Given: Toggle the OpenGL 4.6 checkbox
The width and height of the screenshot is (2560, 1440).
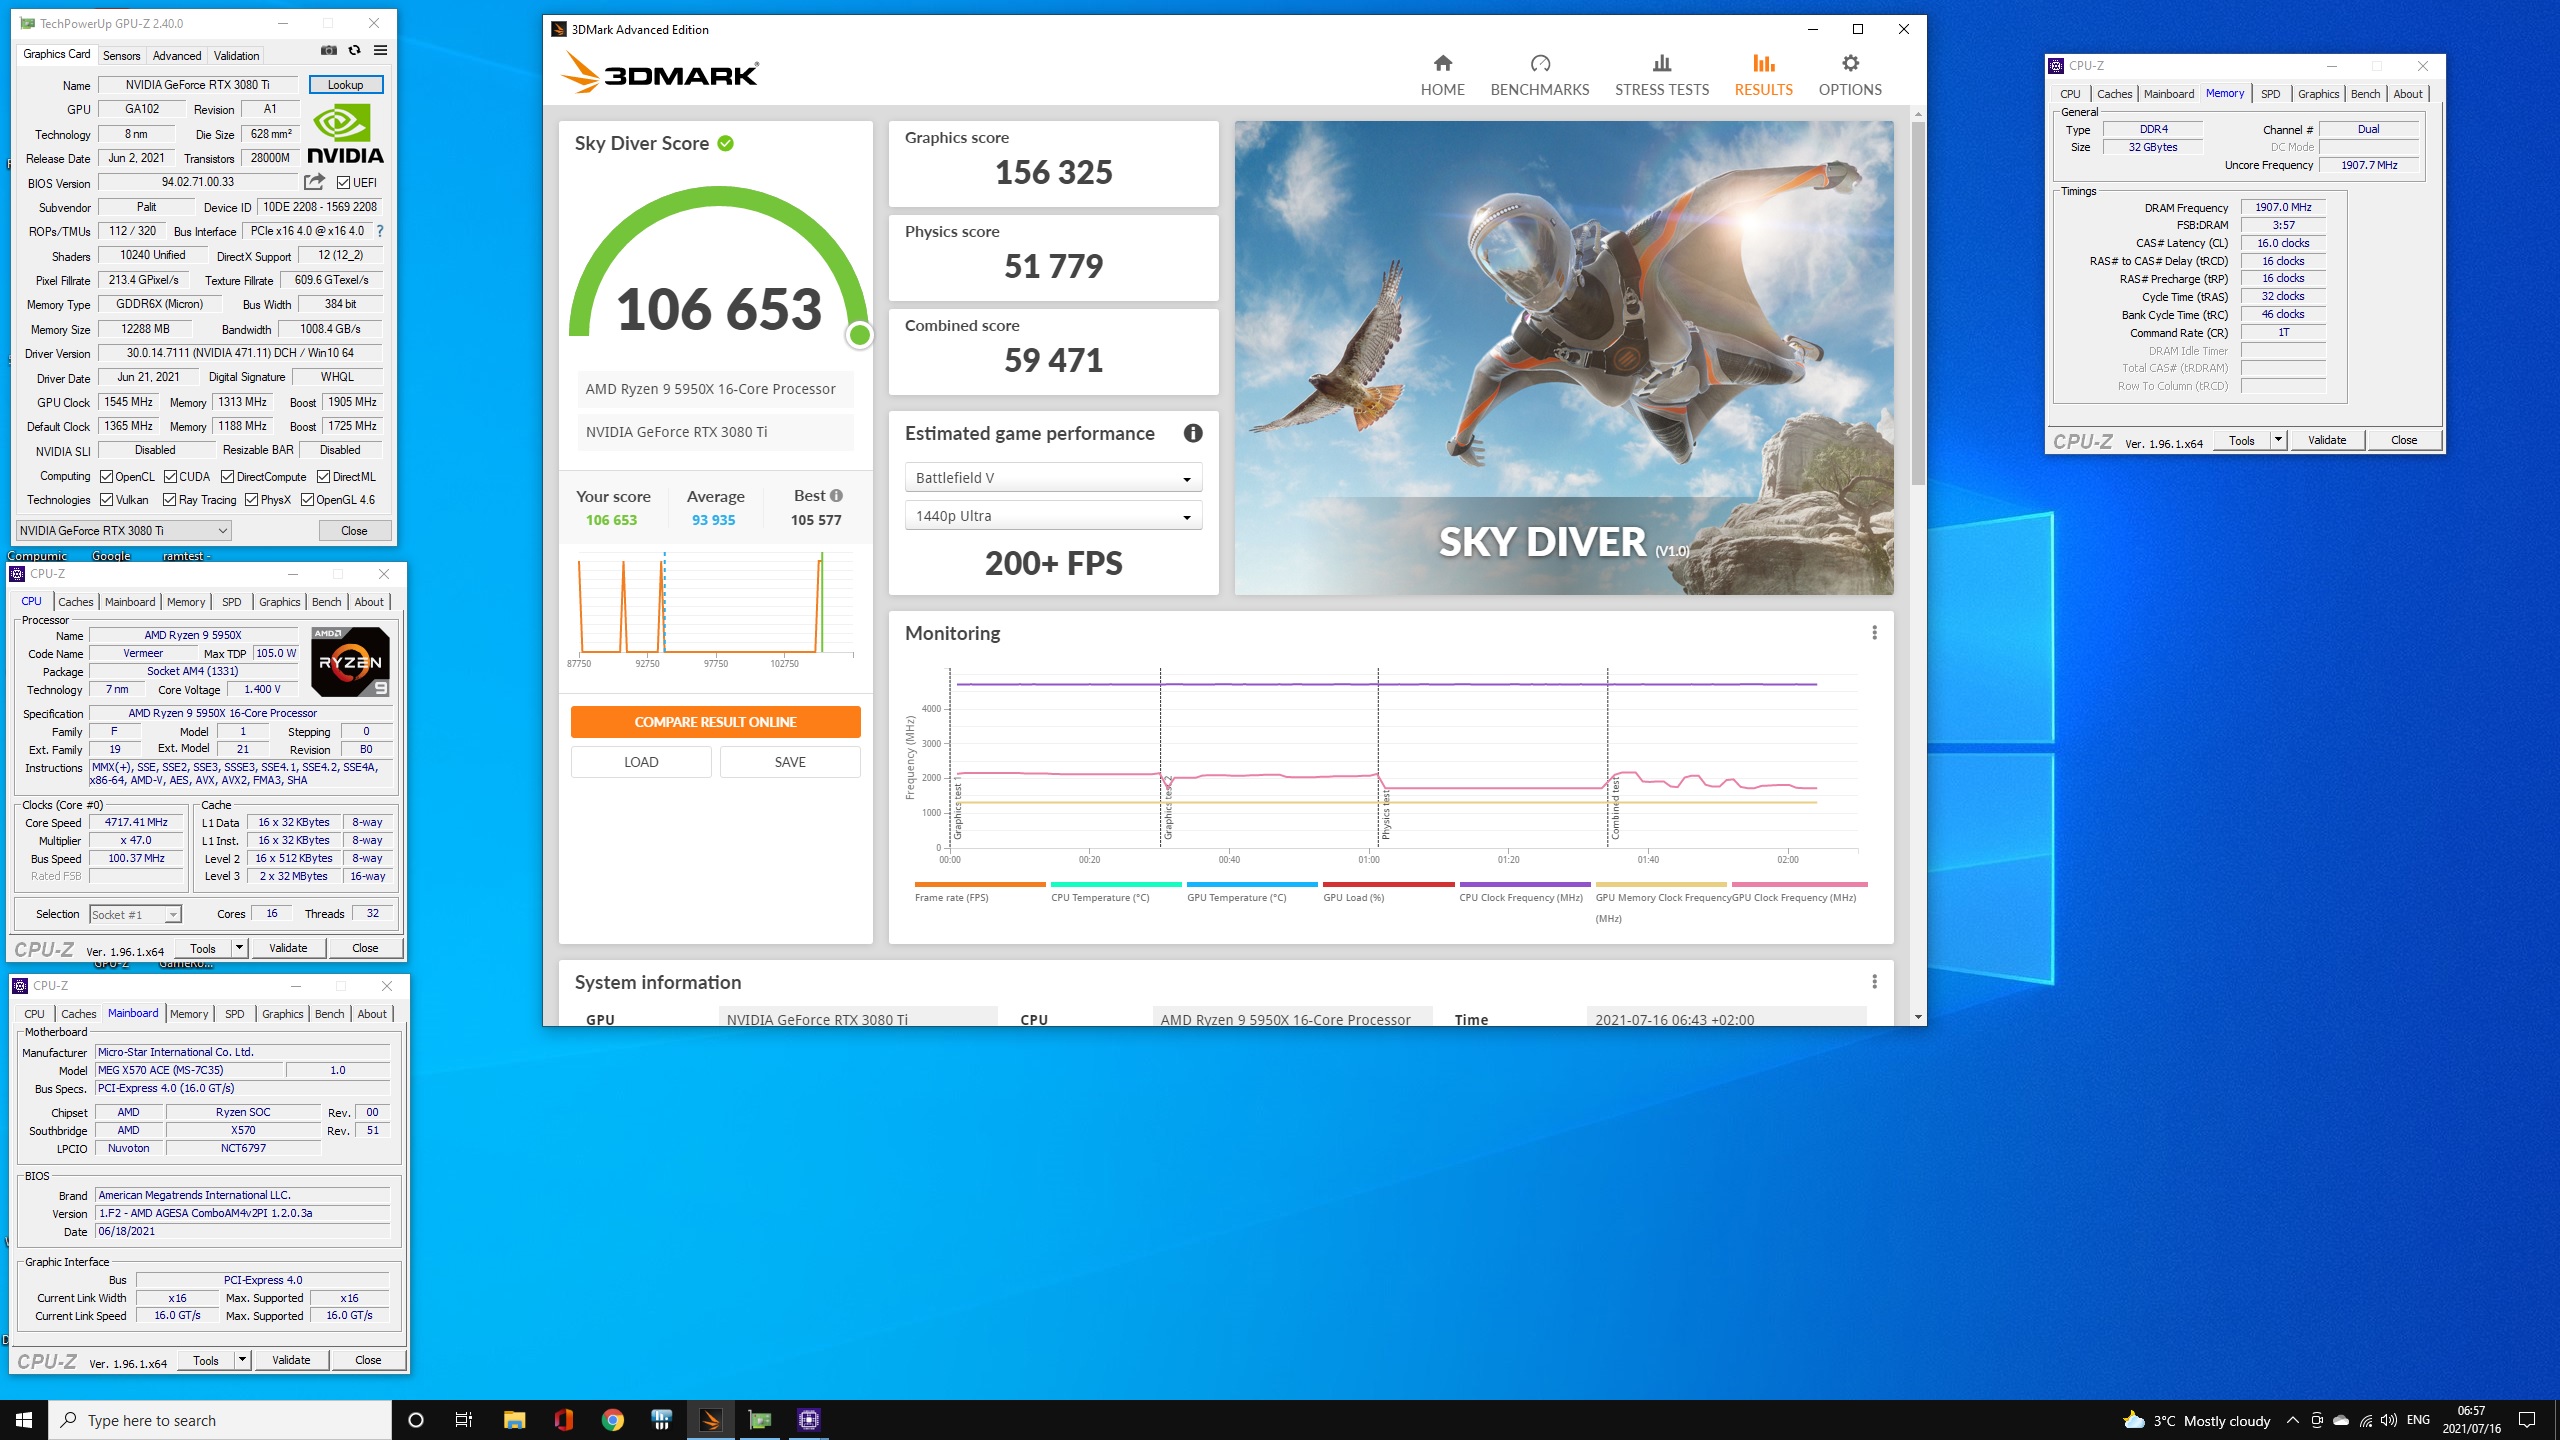Looking at the screenshot, I should point(307,500).
